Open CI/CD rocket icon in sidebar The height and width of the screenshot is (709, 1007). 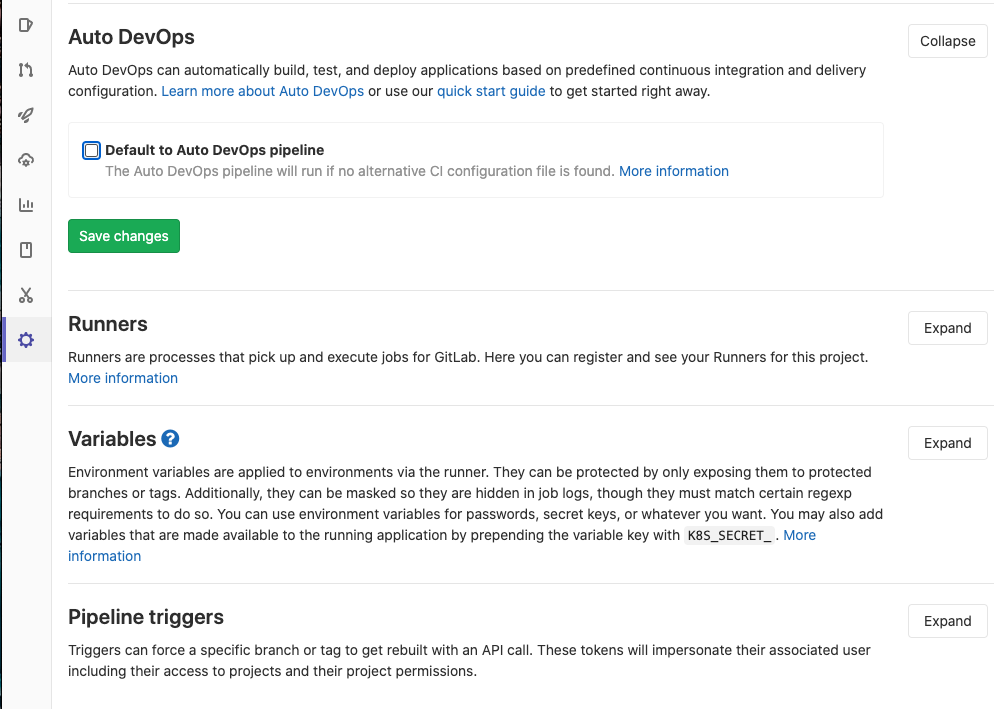coord(26,115)
